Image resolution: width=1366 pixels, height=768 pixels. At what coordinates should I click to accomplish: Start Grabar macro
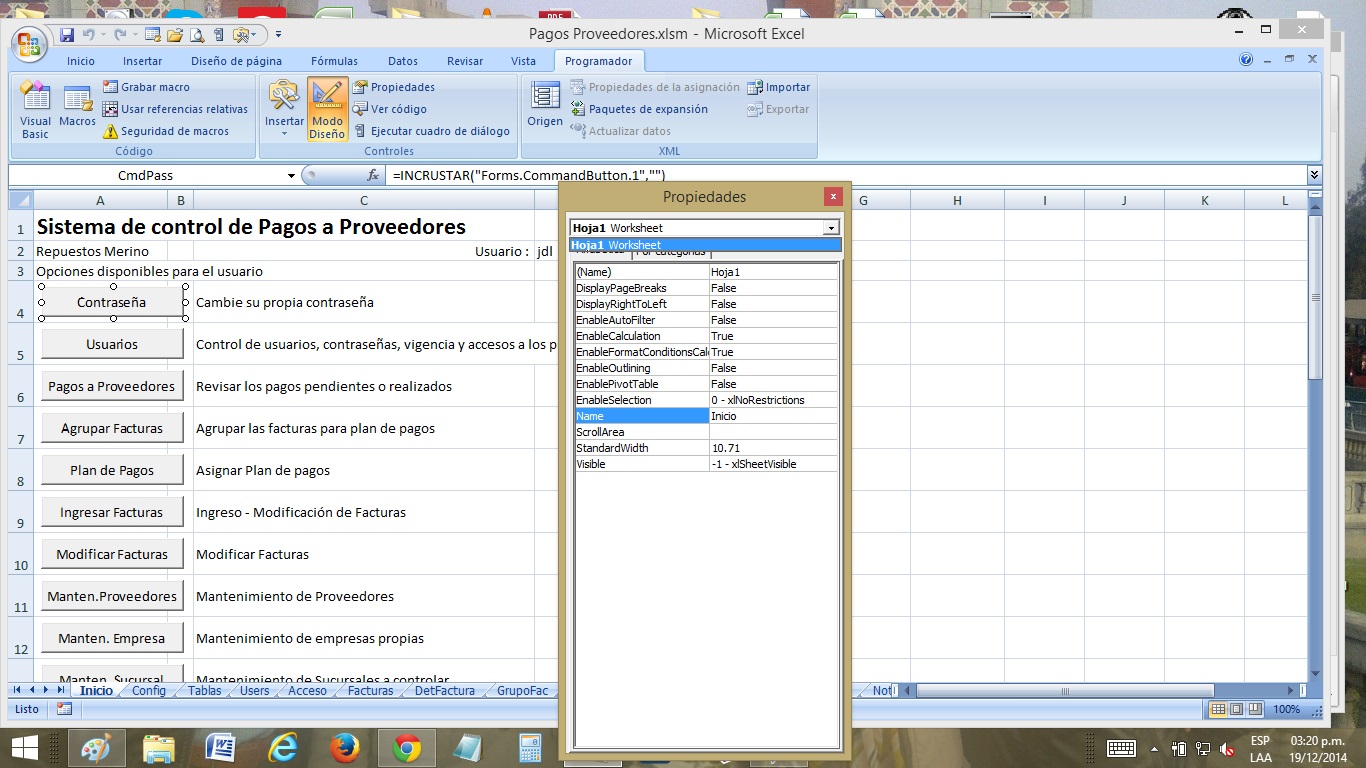146,87
